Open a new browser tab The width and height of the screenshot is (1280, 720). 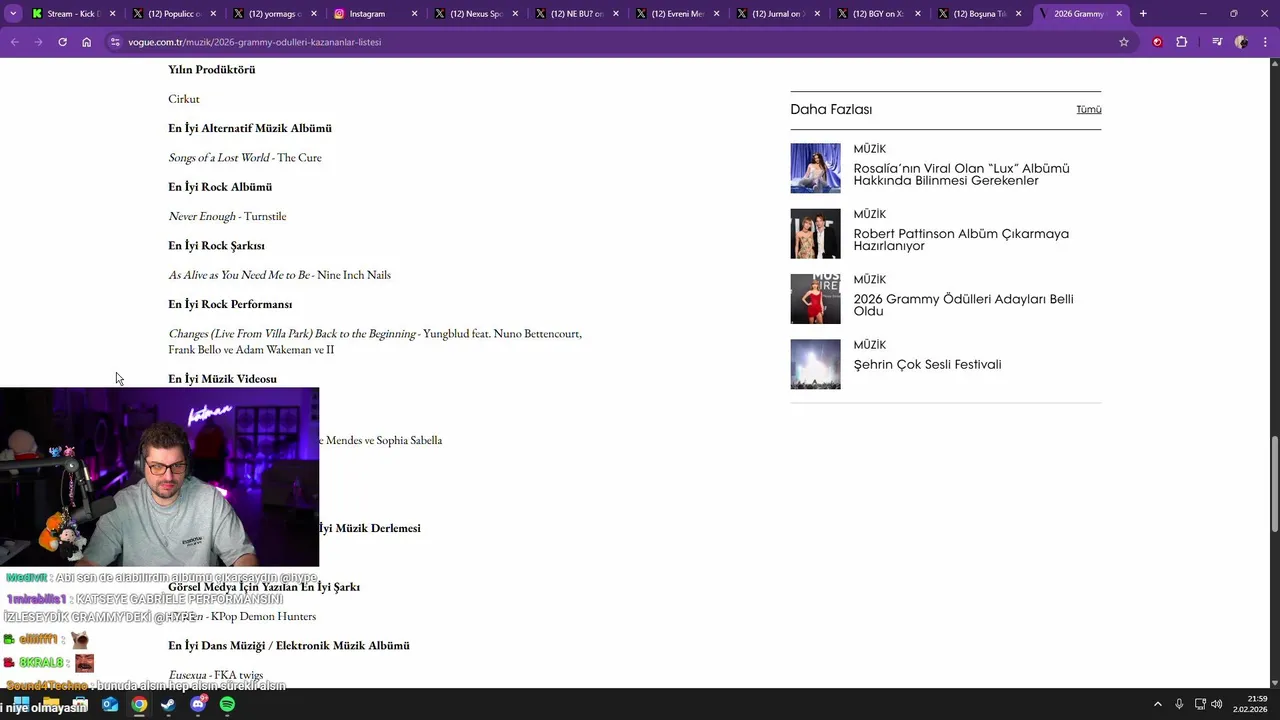1143,14
